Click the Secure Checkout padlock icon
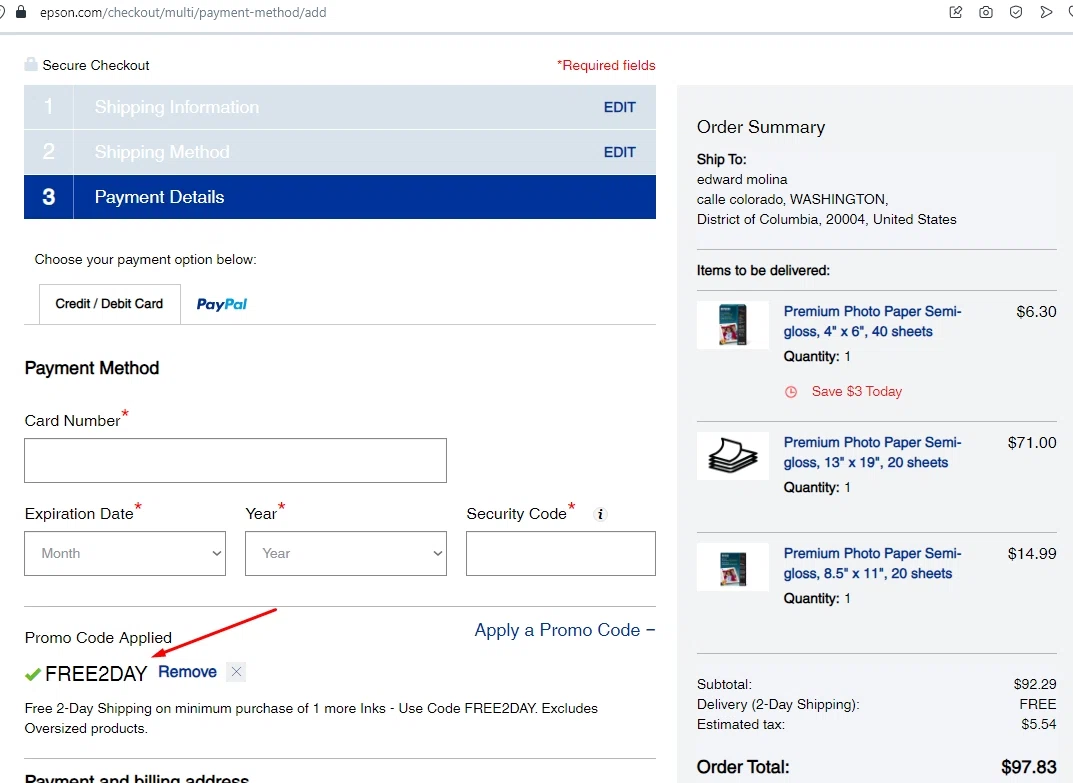Image resolution: width=1073 pixels, height=783 pixels. click(31, 64)
